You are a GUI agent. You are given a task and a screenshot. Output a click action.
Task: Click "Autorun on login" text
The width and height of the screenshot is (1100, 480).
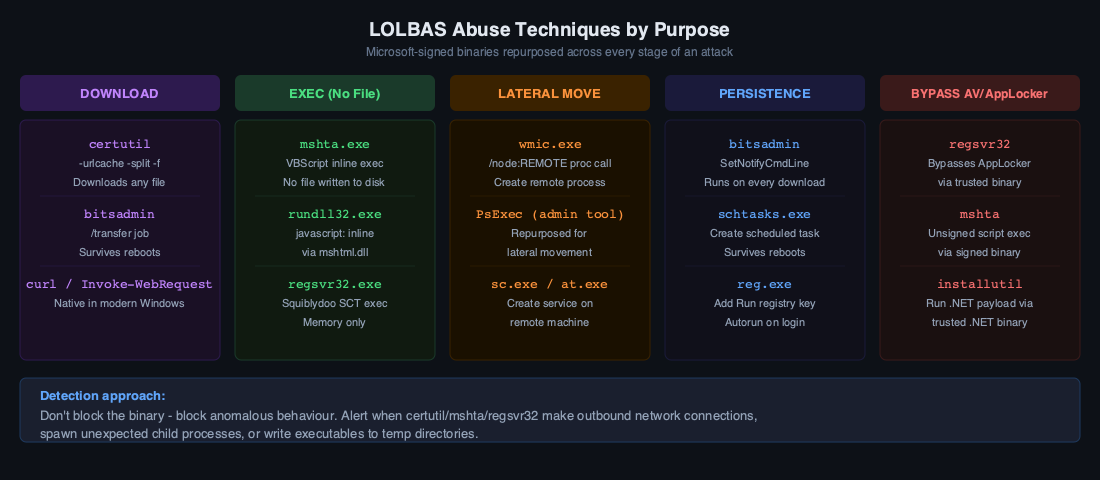coord(765,322)
